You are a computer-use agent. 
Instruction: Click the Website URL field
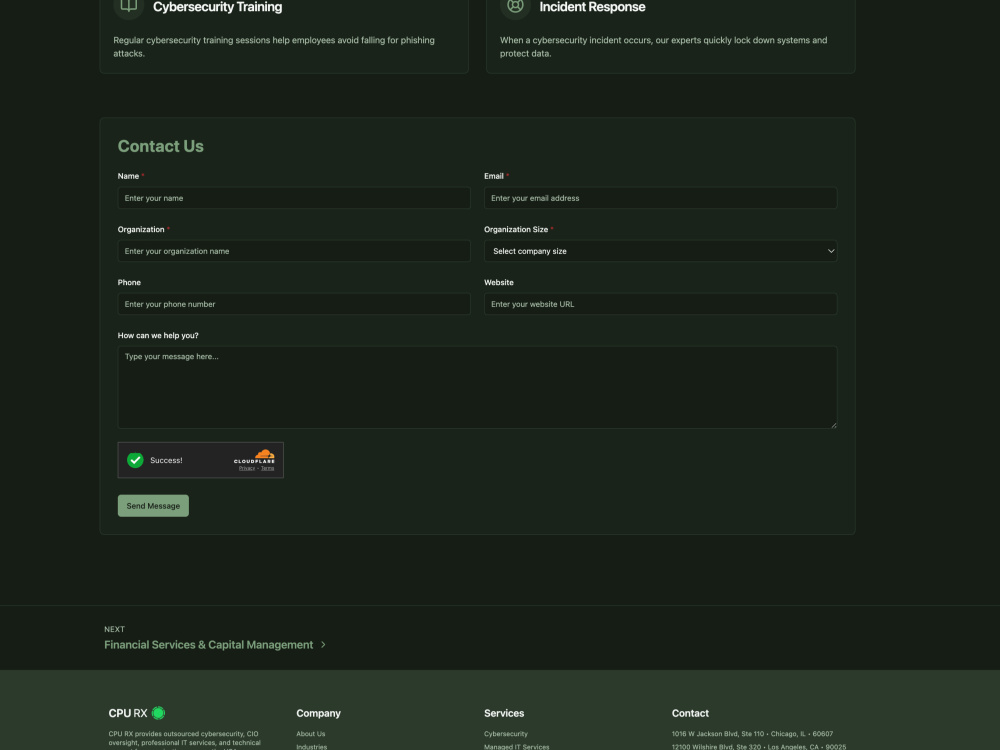[x=660, y=304]
